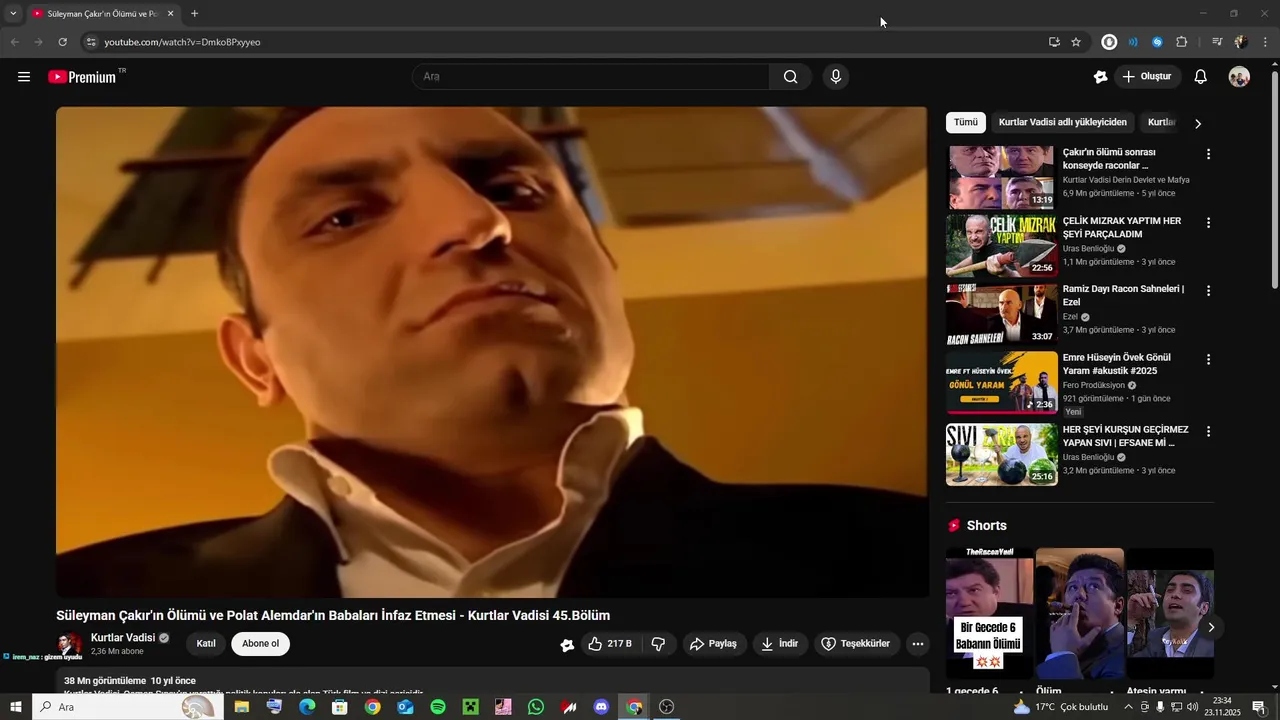
Task: Click the main video player
Action: 492,352
